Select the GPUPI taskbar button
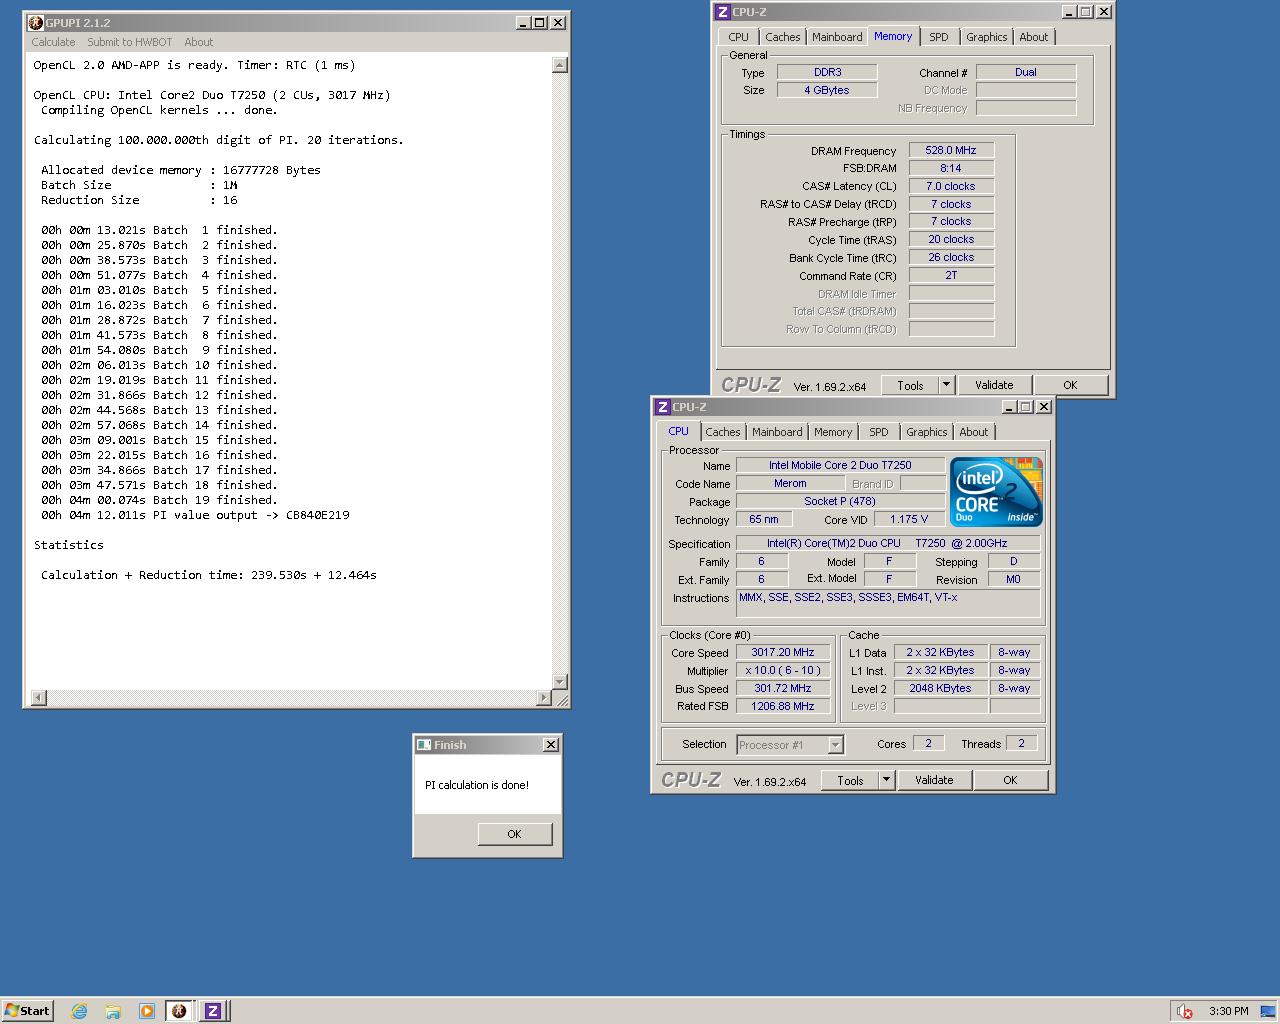The width and height of the screenshot is (1280, 1024). (179, 1011)
